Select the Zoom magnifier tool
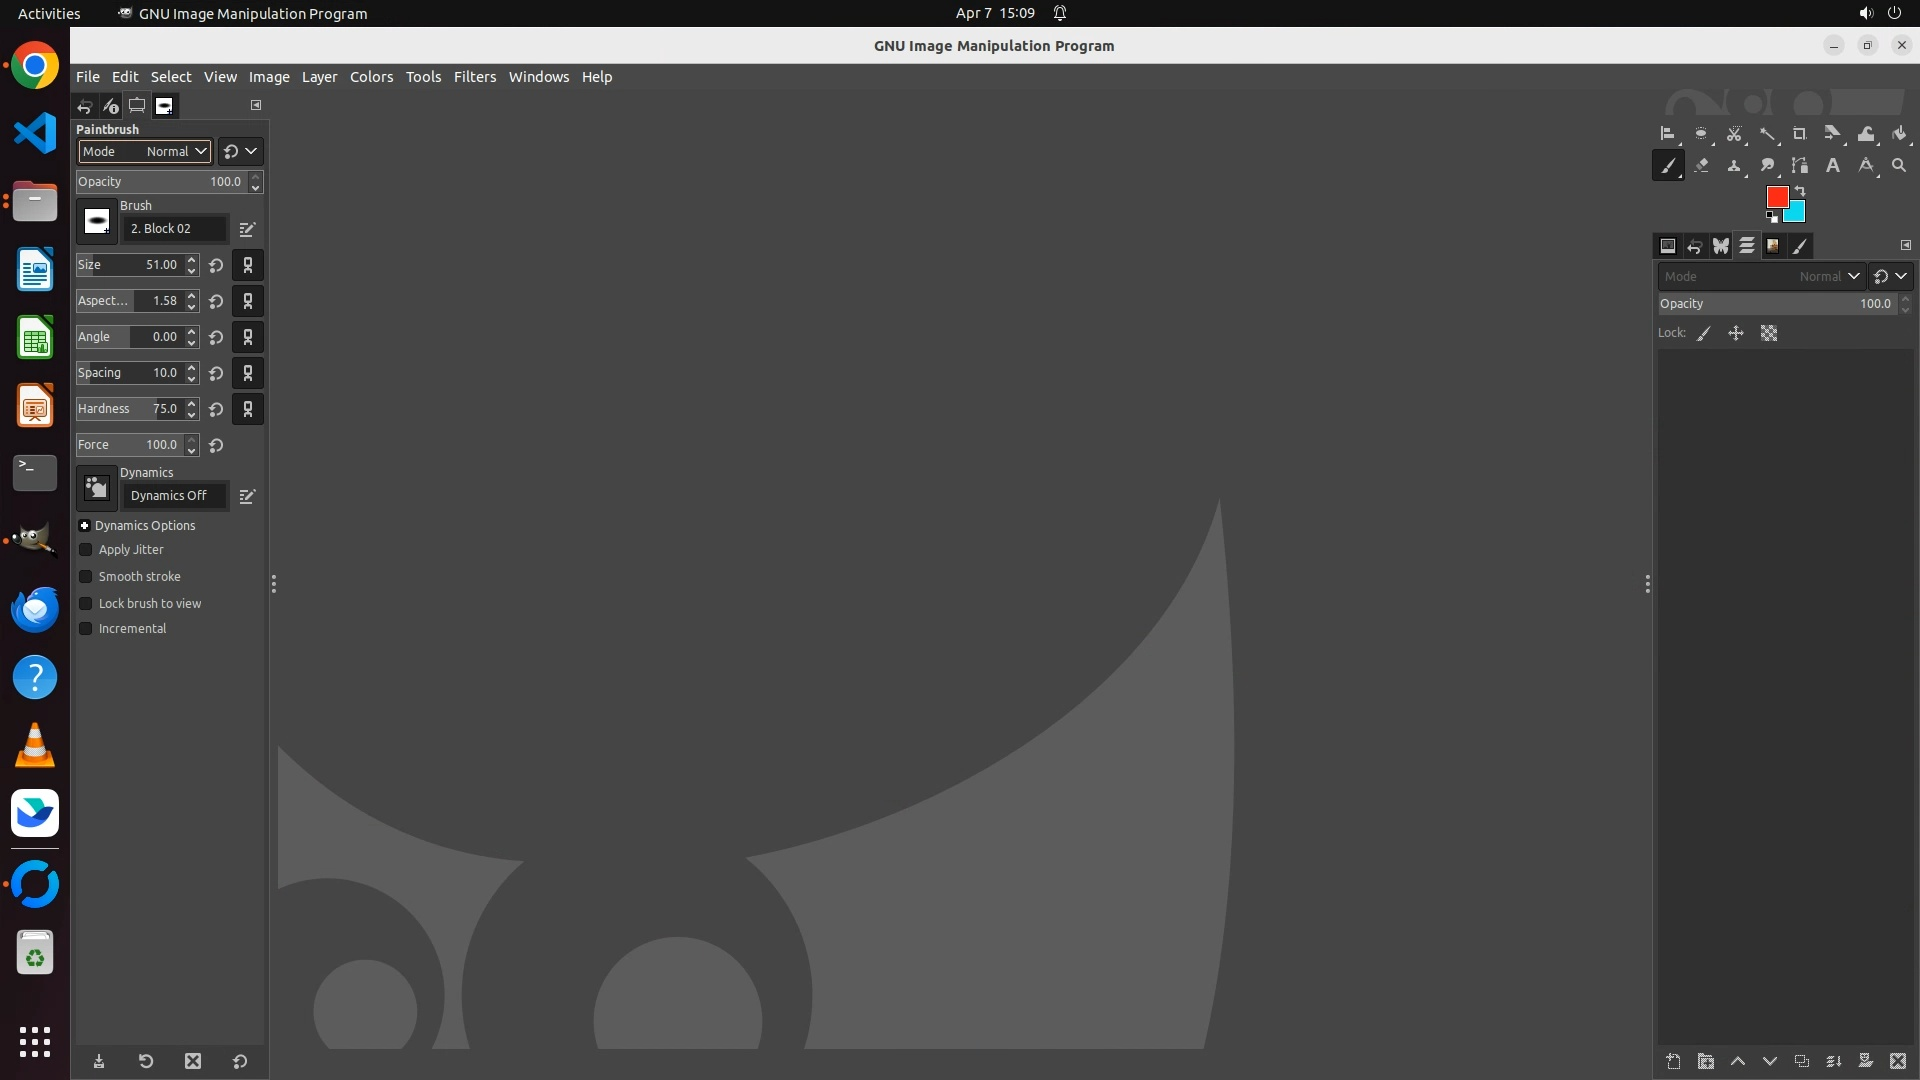 1899,166
